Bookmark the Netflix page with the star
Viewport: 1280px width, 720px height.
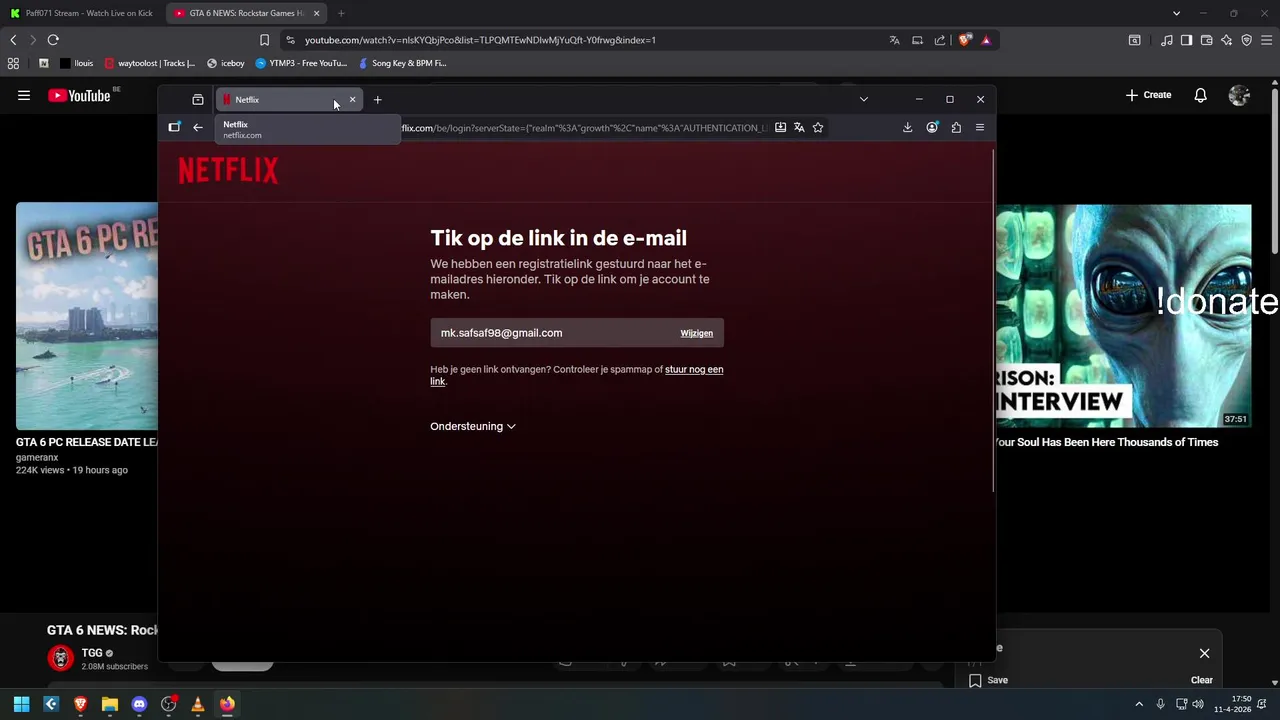(x=818, y=127)
